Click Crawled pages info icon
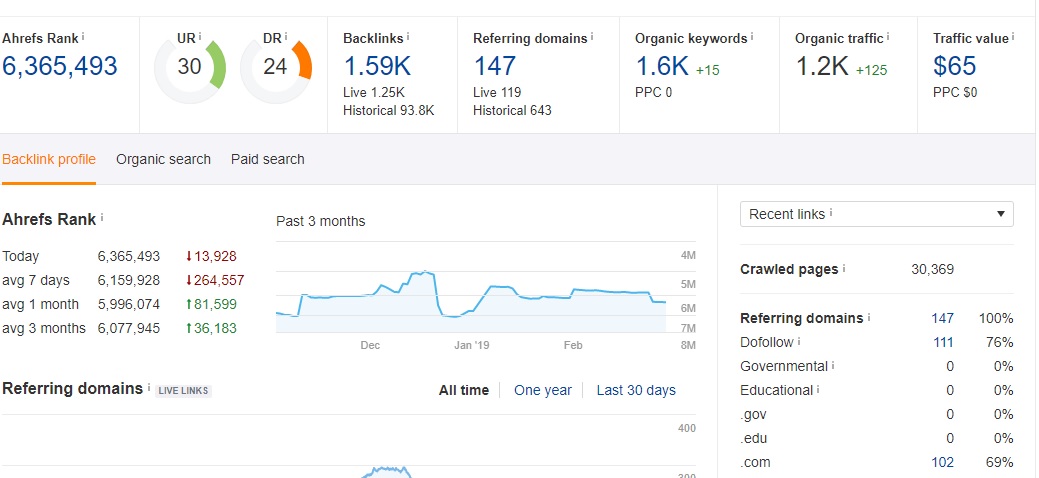The height and width of the screenshot is (478, 1039). (844, 269)
